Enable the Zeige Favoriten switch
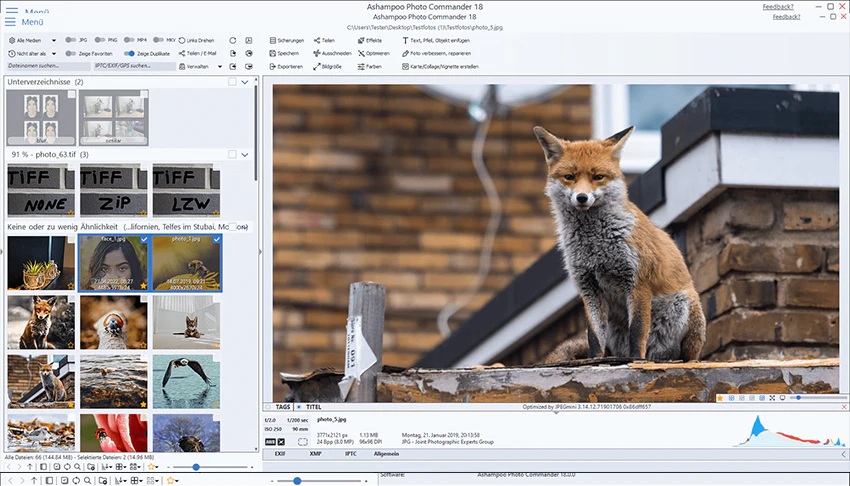The image size is (850, 486). pyautogui.click(x=70, y=54)
